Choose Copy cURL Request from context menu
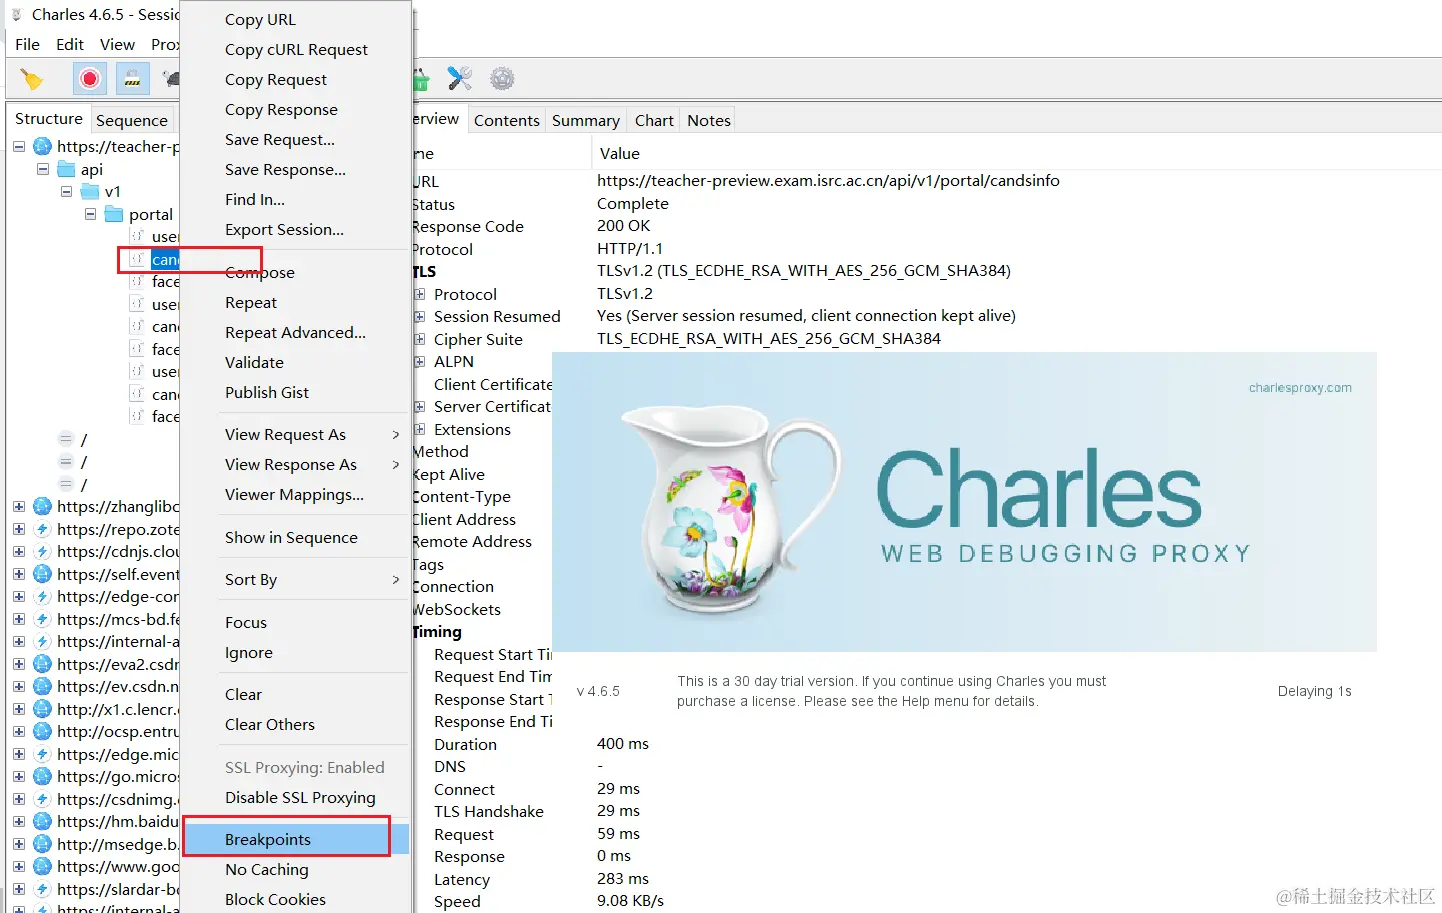 tap(296, 49)
